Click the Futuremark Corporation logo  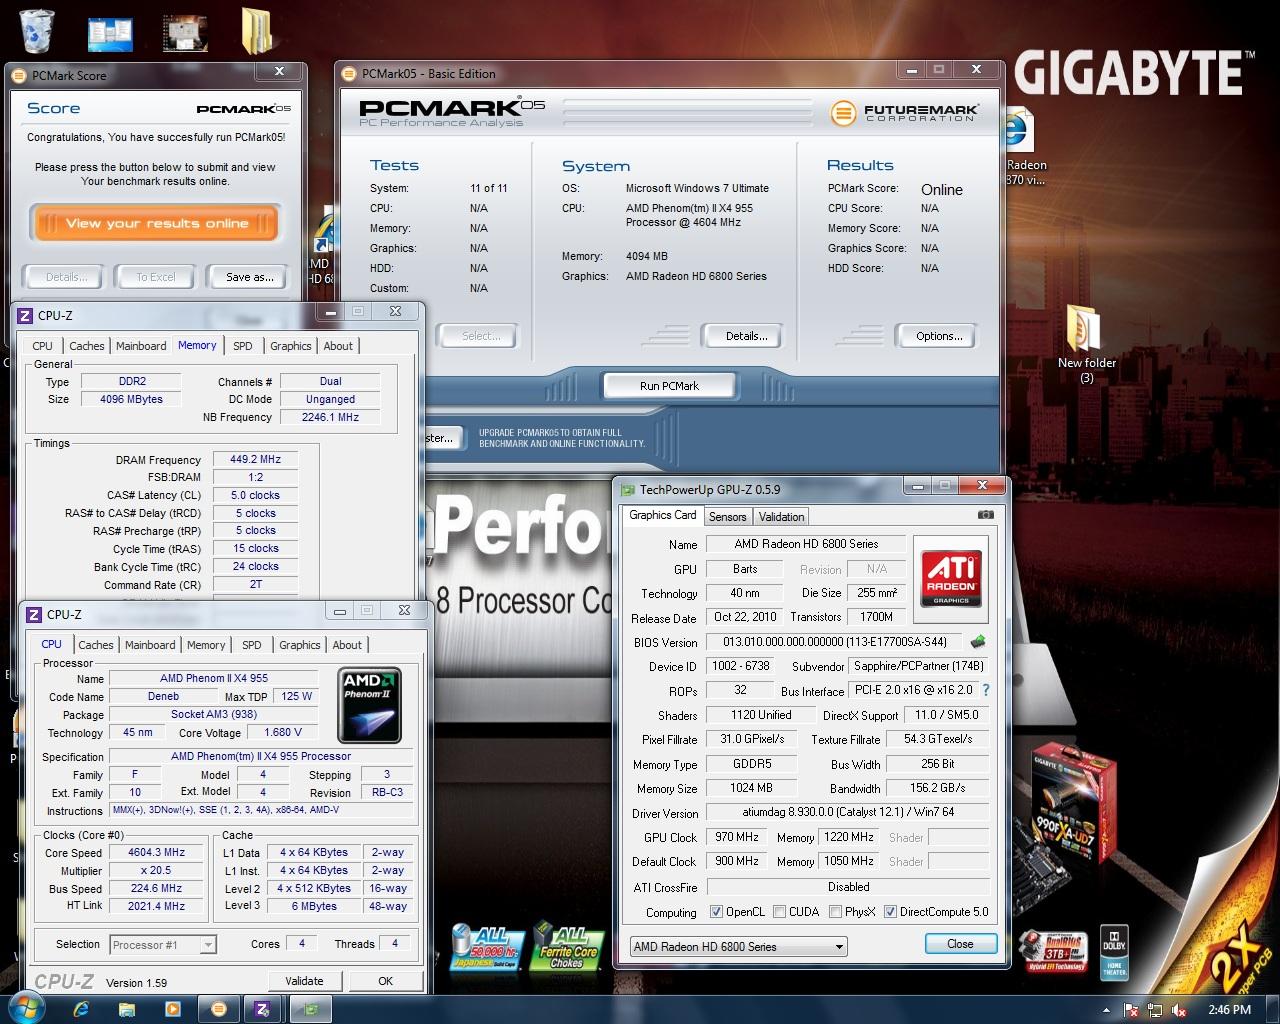pyautogui.click(x=905, y=112)
